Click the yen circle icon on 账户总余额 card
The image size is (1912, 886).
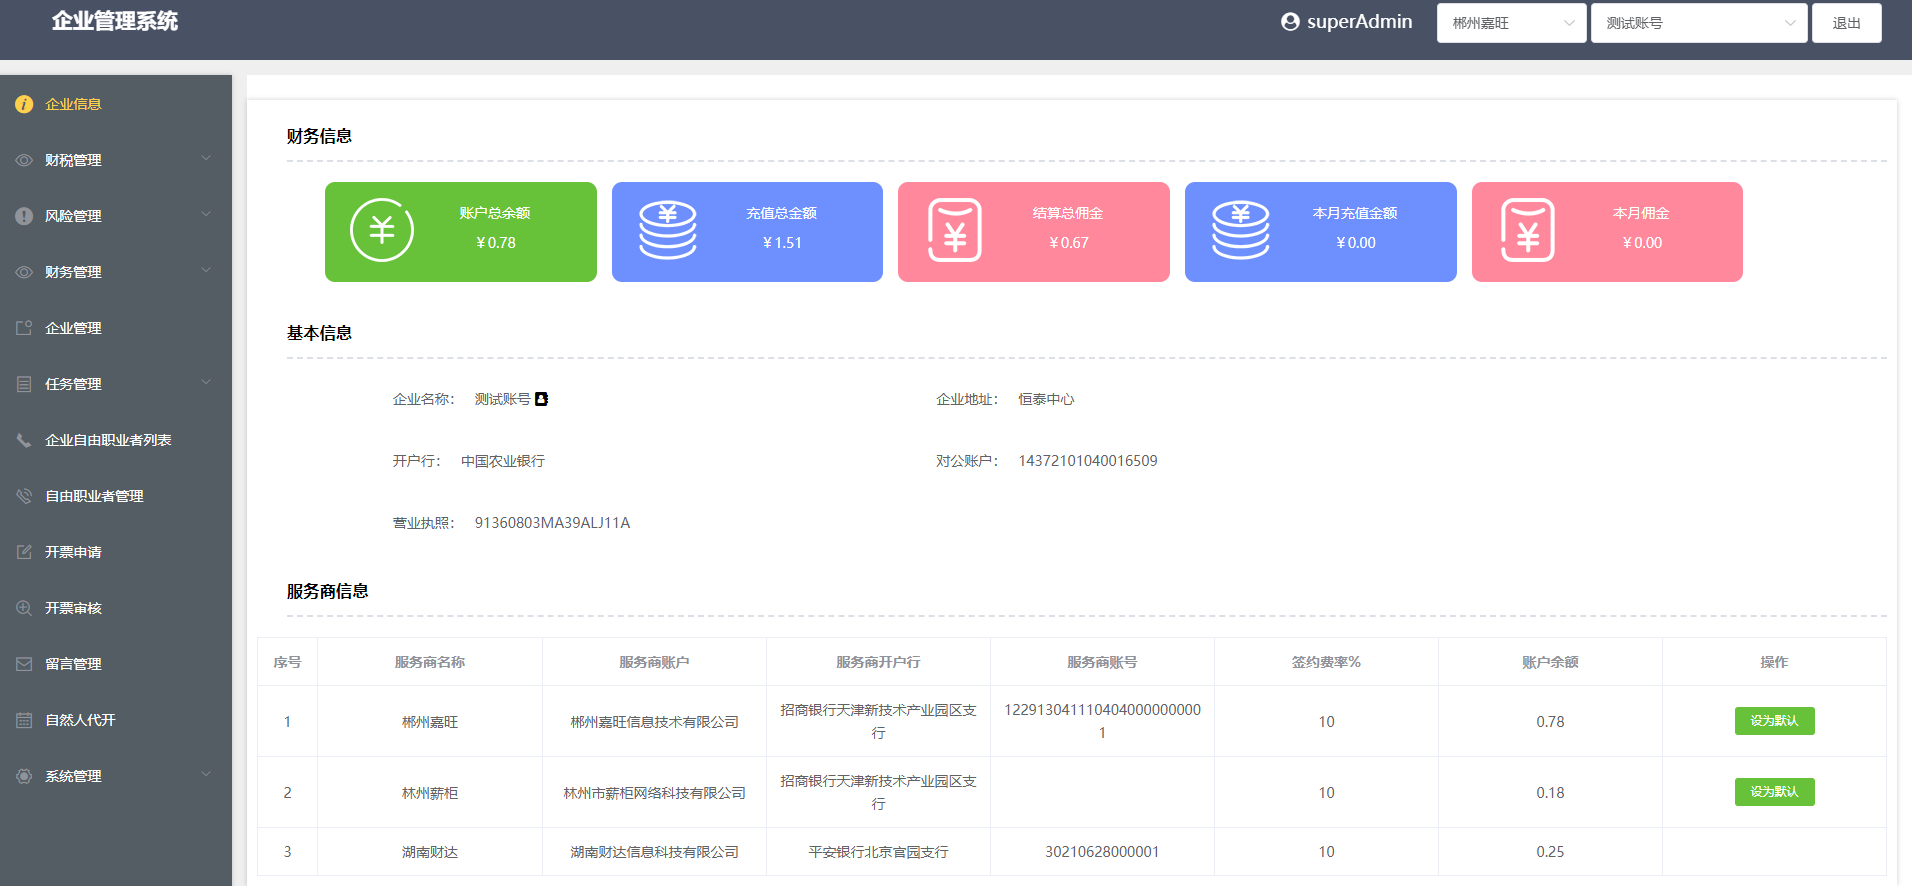tap(382, 230)
